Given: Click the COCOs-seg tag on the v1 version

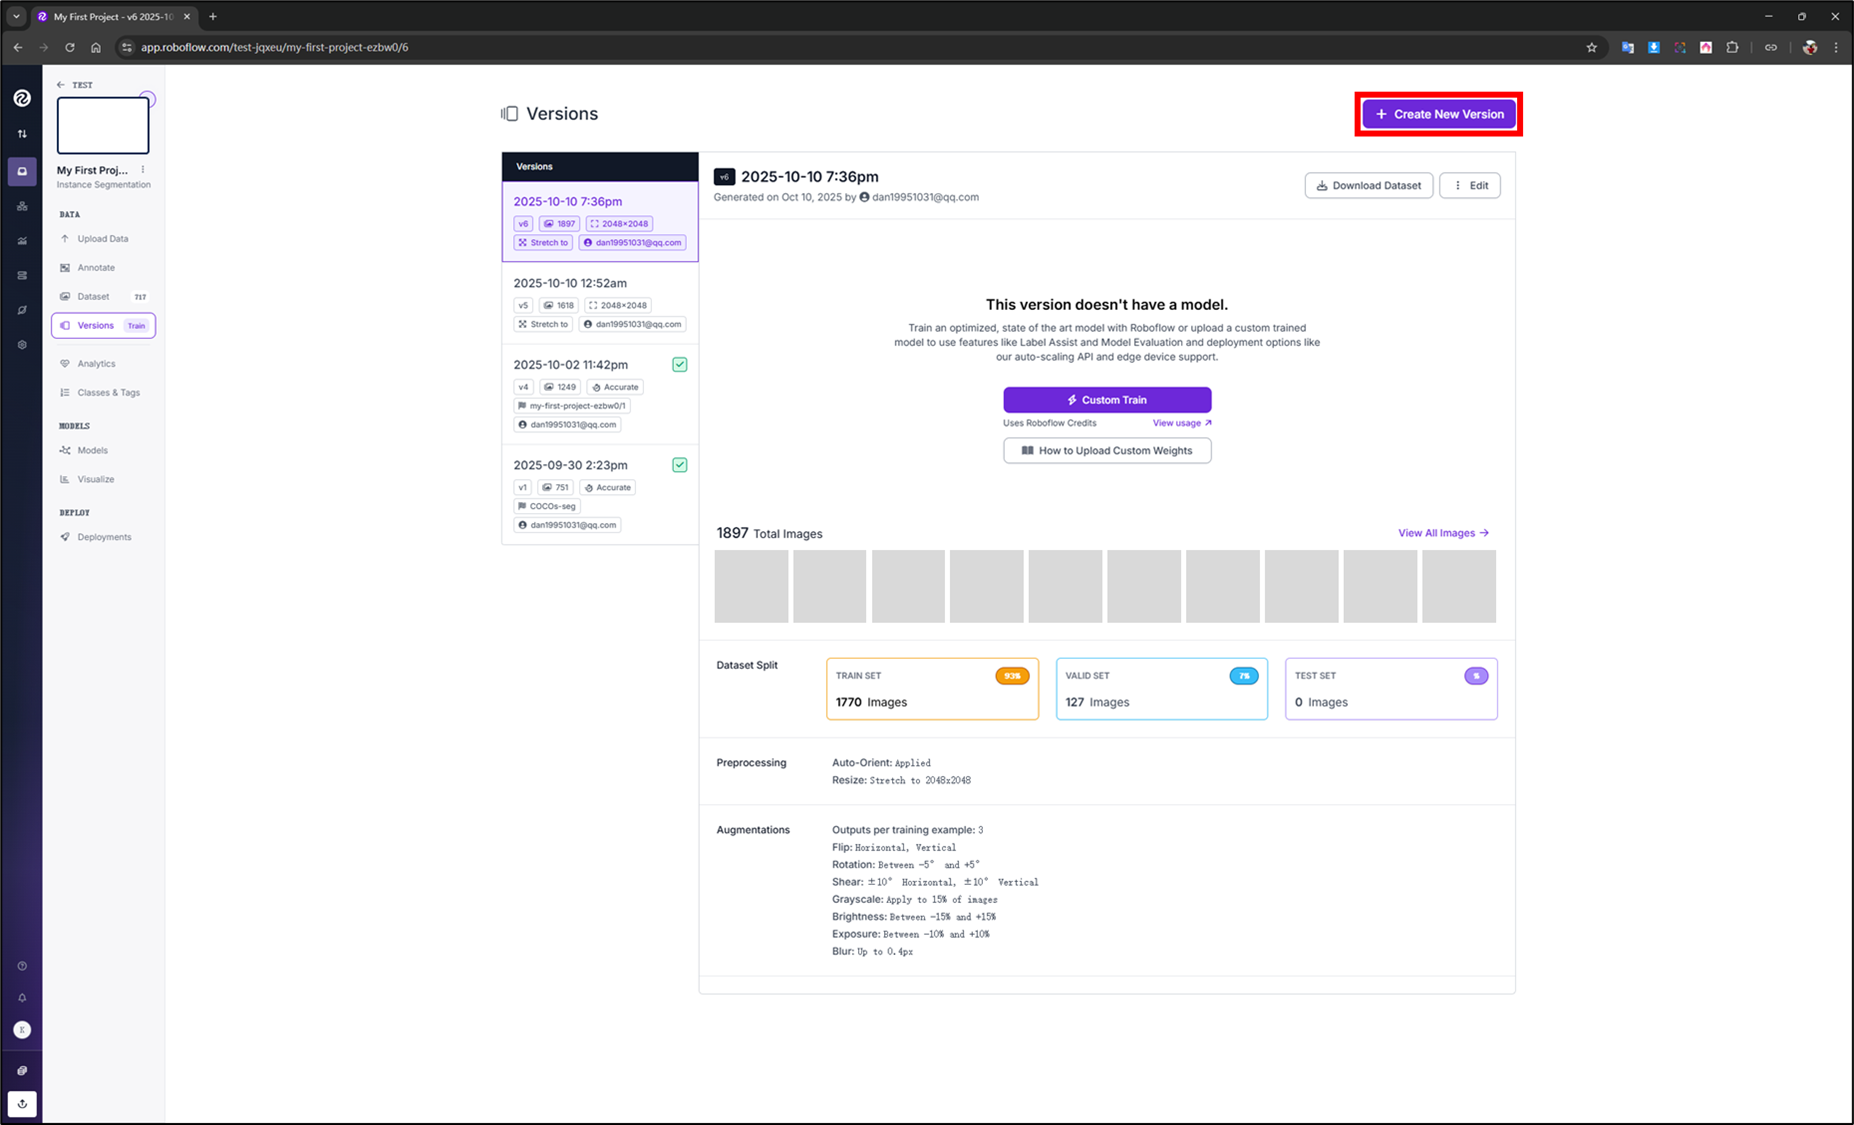Looking at the screenshot, I should click(547, 506).
